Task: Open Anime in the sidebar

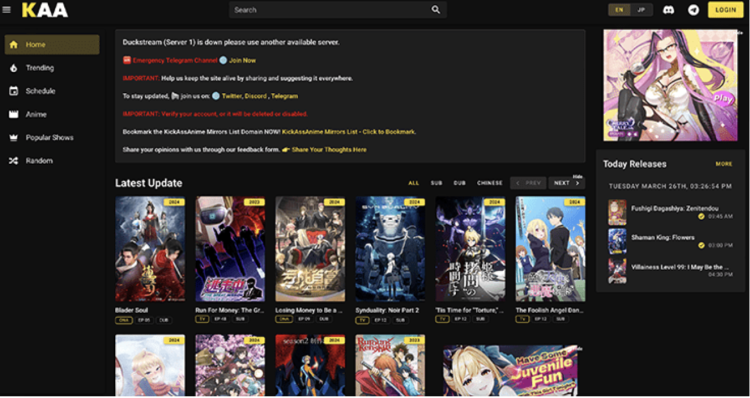Action: pos(52,114)
